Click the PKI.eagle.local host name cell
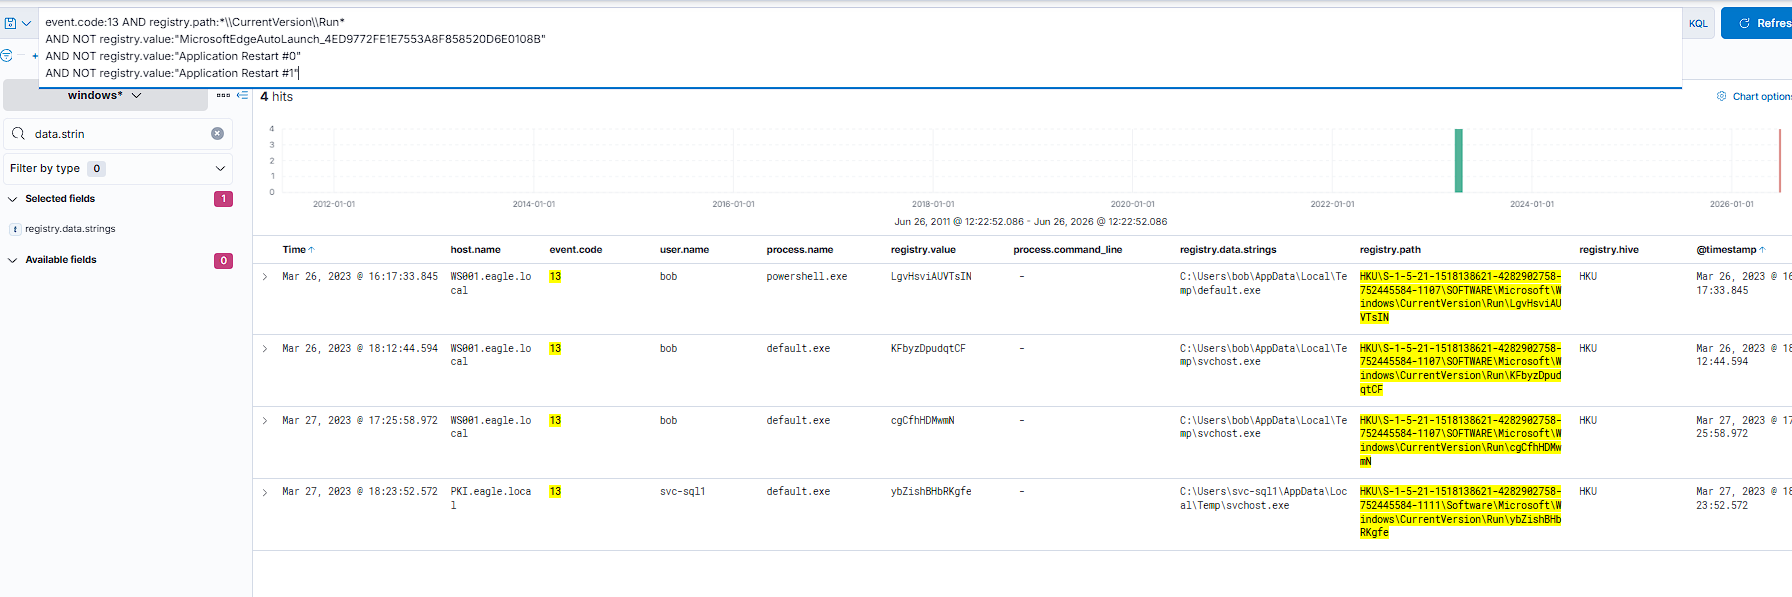1792x597 pixels. point(490,499)
